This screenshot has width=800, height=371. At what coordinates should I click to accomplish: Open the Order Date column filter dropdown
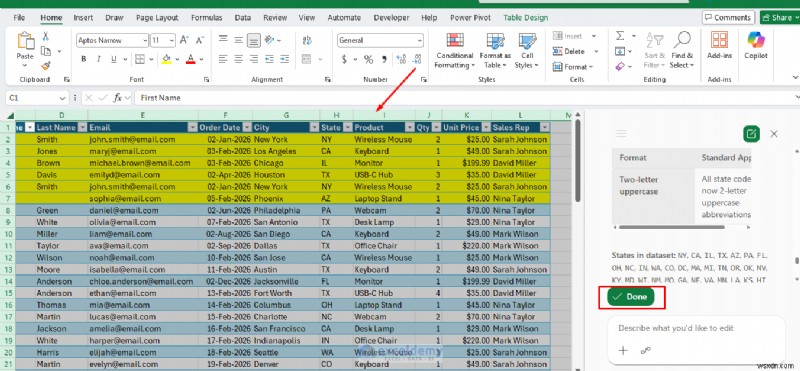(247, 128)
